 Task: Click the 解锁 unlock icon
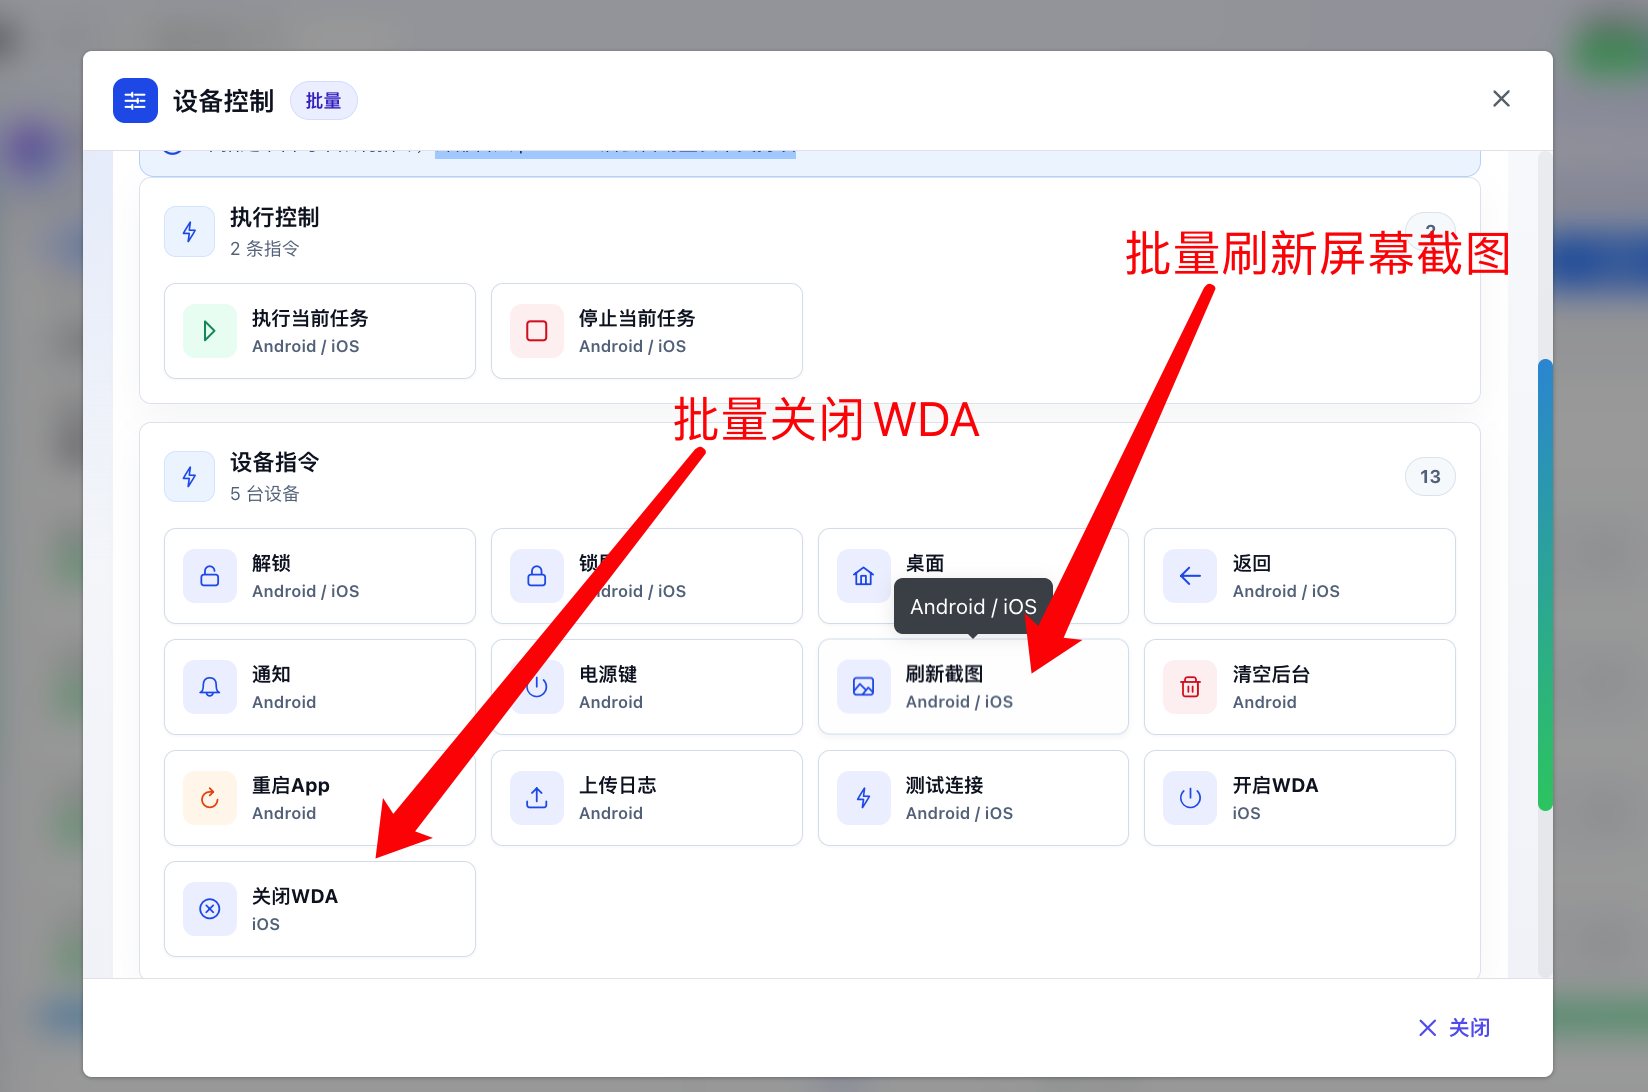[210, 576]
